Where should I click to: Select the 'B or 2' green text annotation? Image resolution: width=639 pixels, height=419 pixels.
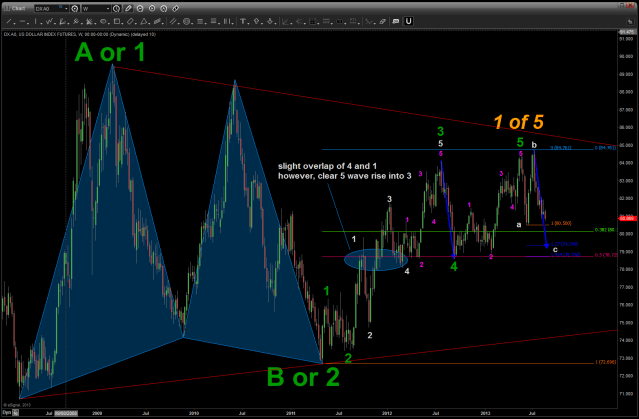[303, 377]
